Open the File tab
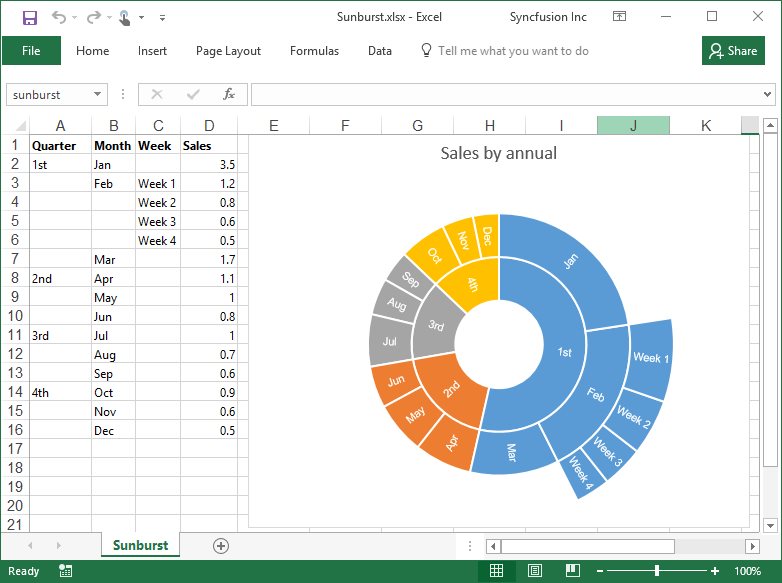 pos(31,50)
